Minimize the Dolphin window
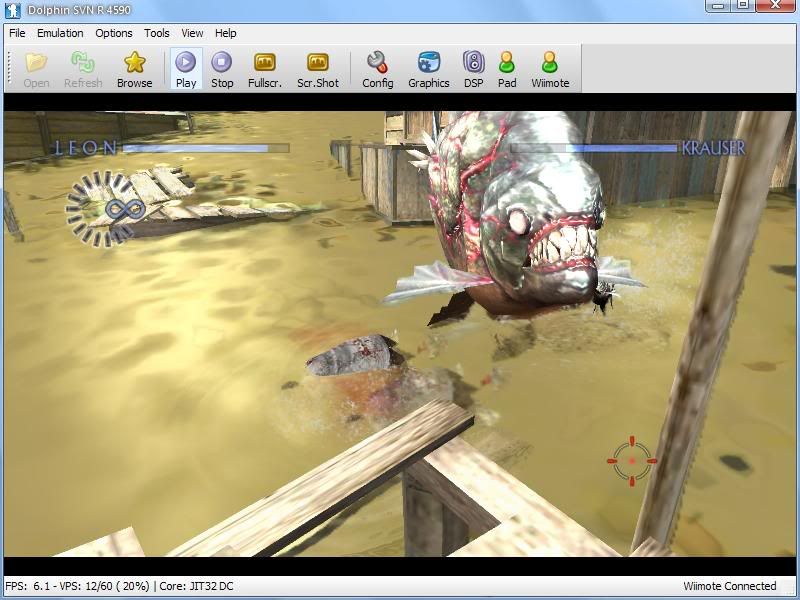Image resolution: width=800 pixels, height=600 pixels. pos(718,5)
